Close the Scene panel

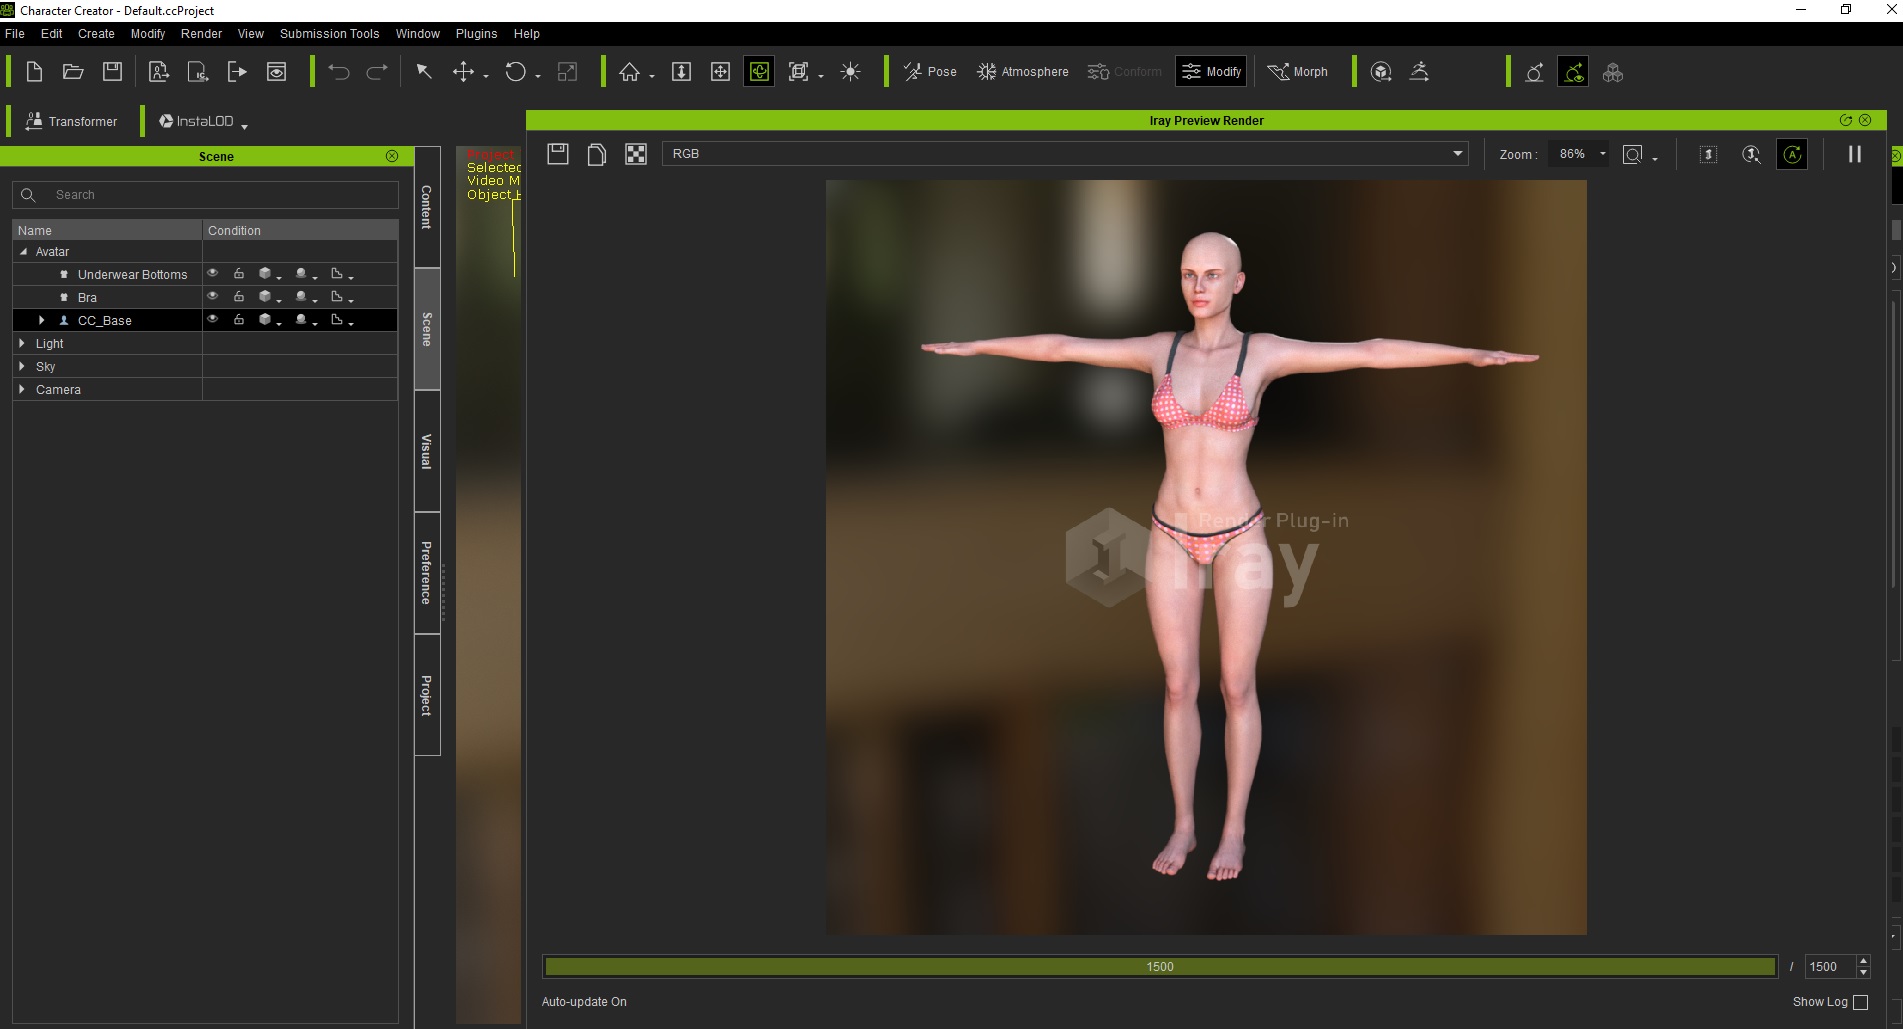click(x=392, y=156)
